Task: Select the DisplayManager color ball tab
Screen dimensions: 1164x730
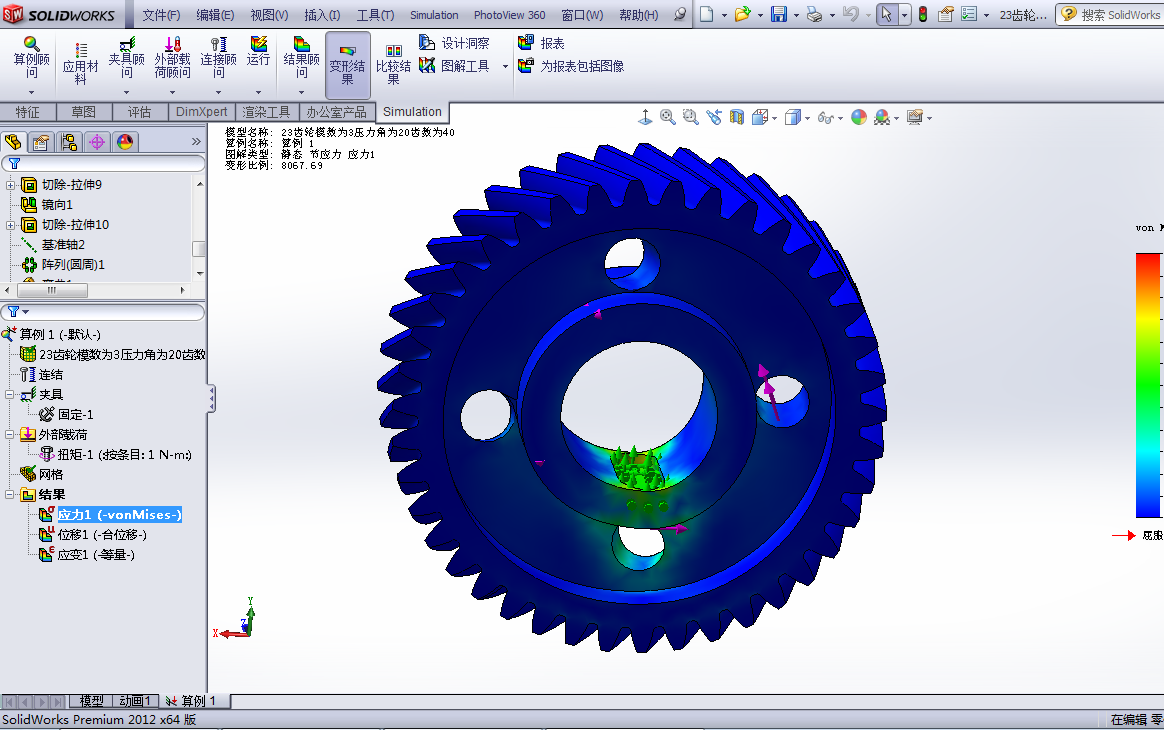Action: tap(125, 142)
